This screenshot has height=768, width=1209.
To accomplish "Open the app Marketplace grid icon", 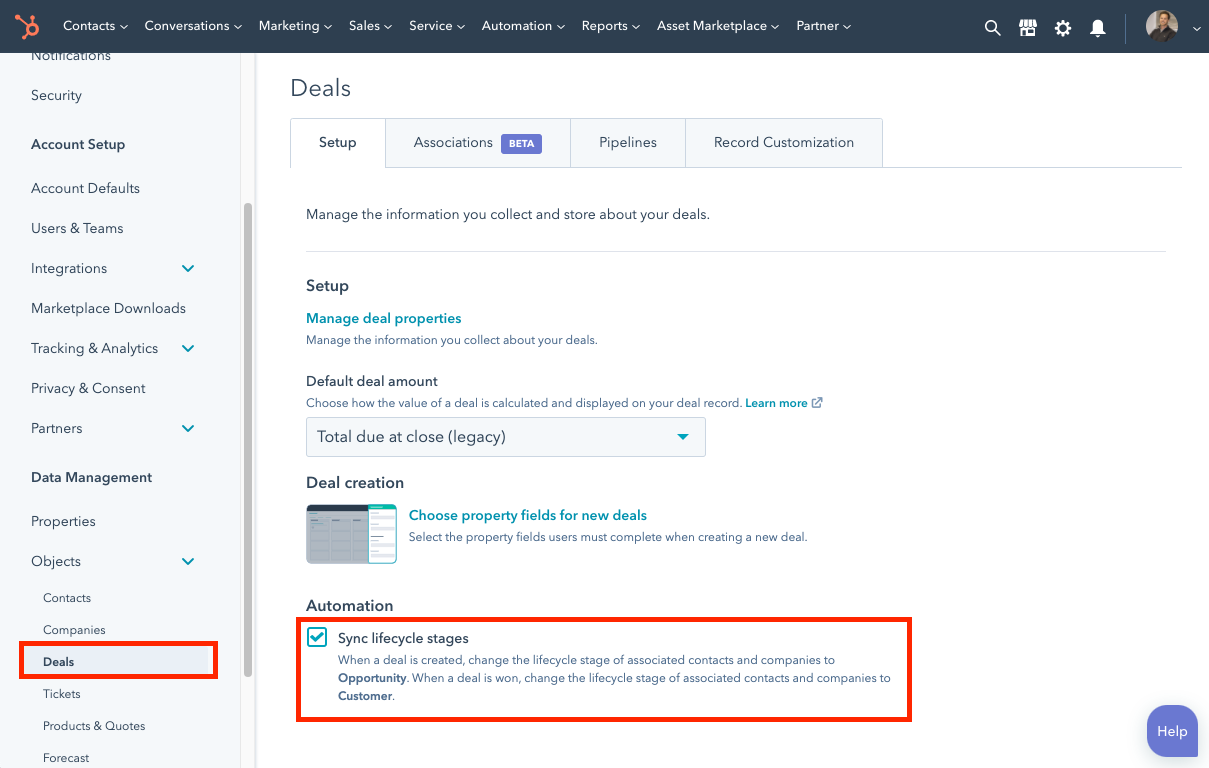I will [x=1027, y=27].
